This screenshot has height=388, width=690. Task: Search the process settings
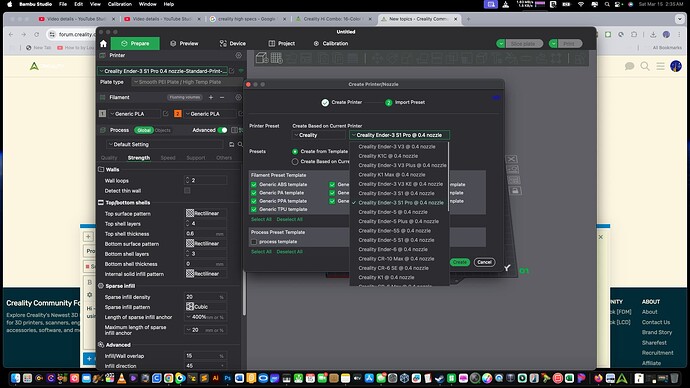coord(240,144)
